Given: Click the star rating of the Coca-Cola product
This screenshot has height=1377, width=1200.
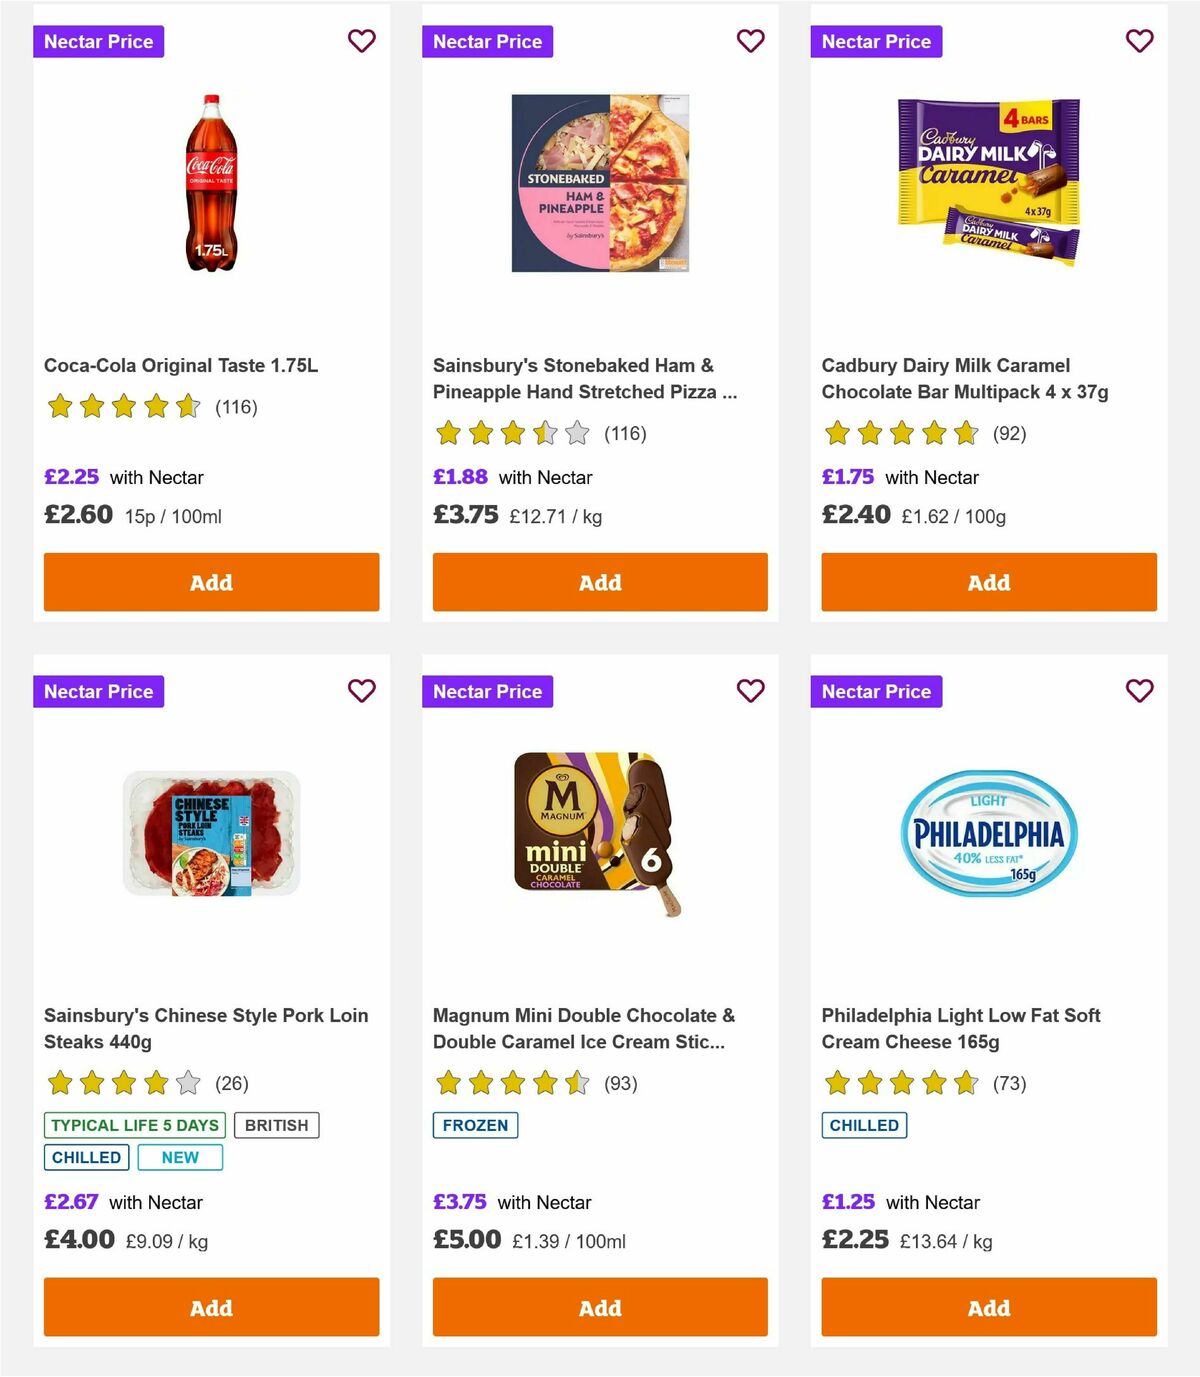Looking at the screenshot, I should 124,407.
